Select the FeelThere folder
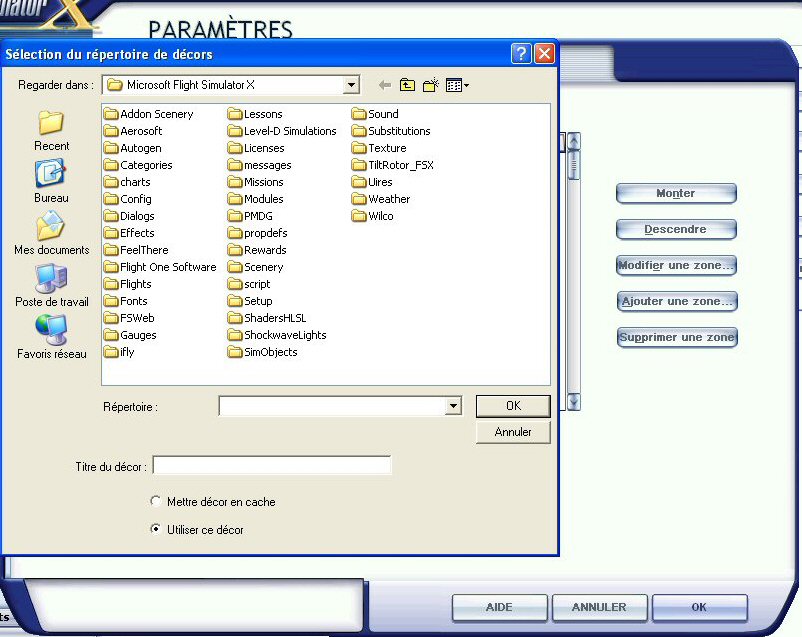Image resolution: width=802 pixels, height=637 pixels. tap(136, 250)
